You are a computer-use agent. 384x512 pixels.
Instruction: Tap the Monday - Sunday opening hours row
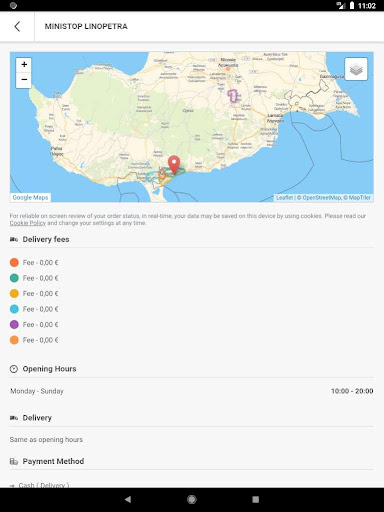pyautogui.click(x=192, y=391)
